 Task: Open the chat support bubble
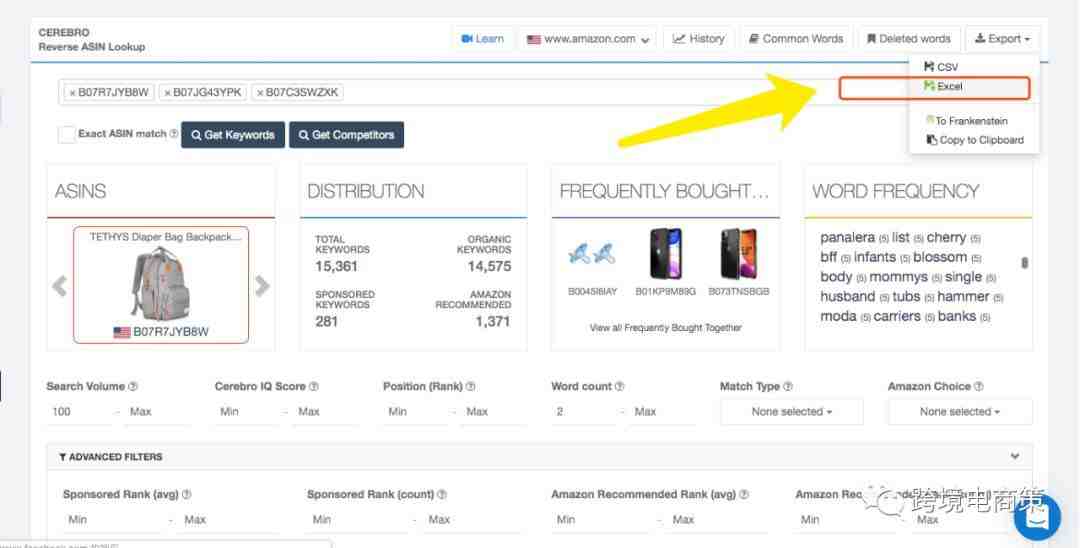point(1037,517)
